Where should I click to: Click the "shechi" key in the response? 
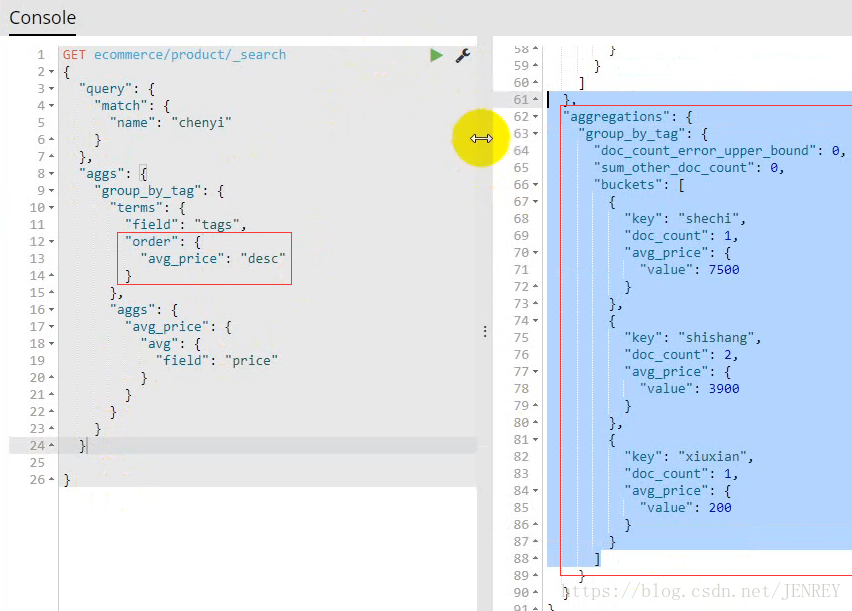point(709,219)
